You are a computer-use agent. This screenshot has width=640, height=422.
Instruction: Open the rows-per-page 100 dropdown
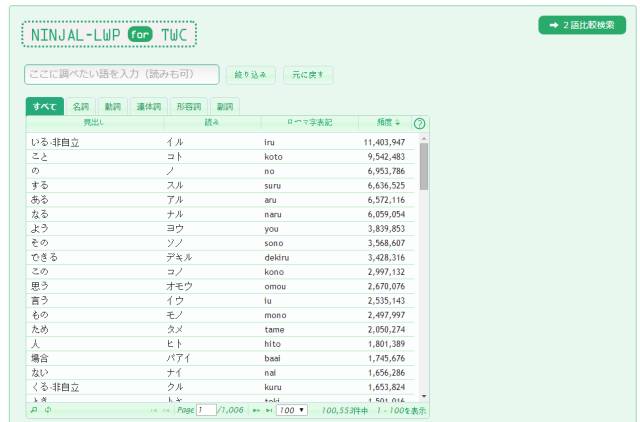pos(292,410)
